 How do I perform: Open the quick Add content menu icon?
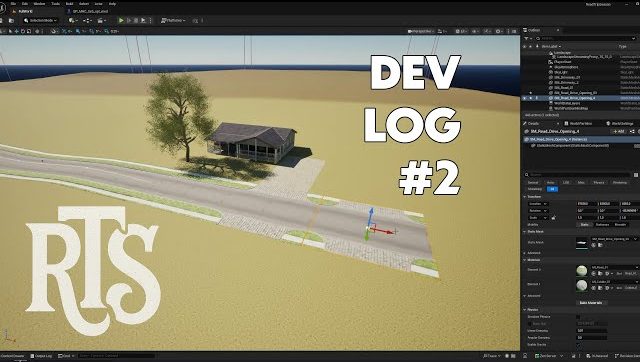[73, 20]
